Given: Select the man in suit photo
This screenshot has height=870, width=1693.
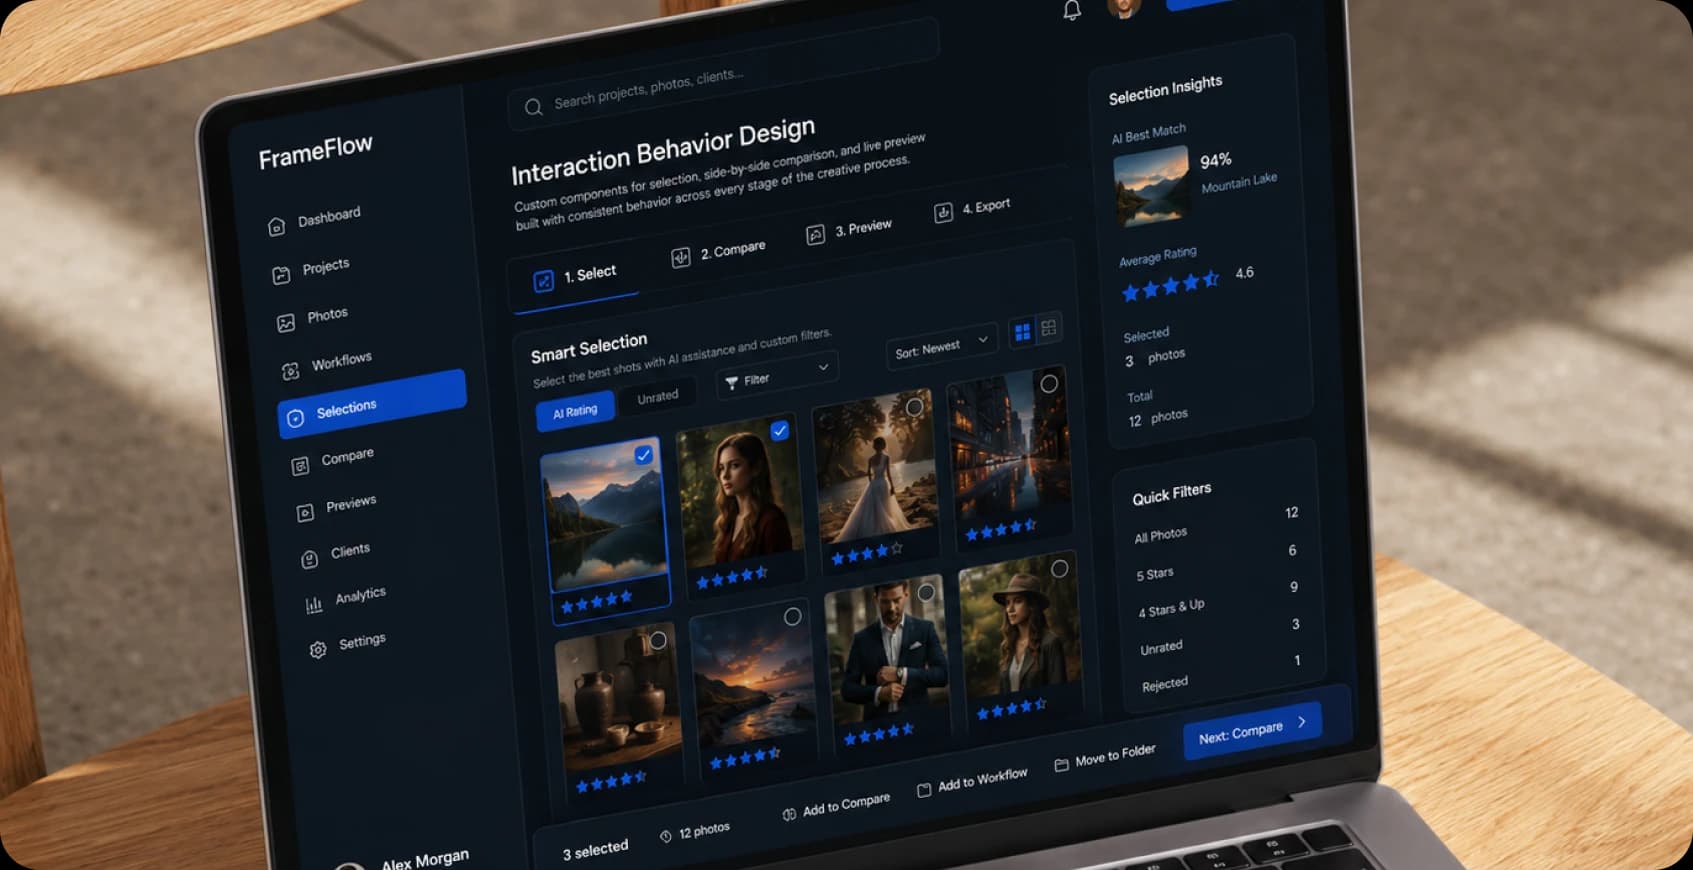Looking at the screenshot, I should click(926, 592).
